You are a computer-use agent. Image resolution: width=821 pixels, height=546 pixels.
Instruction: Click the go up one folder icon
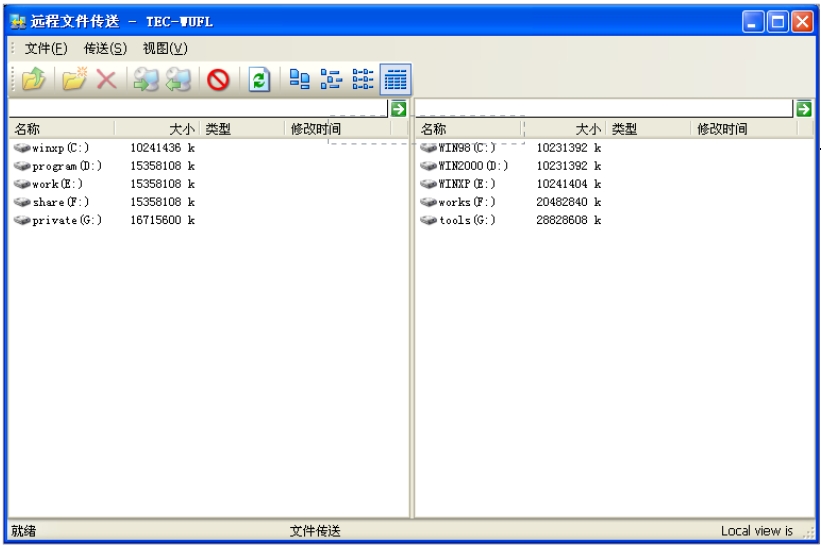[x=33, y=80]
